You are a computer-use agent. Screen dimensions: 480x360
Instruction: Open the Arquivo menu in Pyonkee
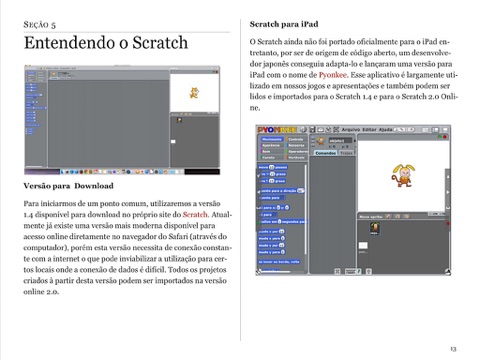click(351, 129)
